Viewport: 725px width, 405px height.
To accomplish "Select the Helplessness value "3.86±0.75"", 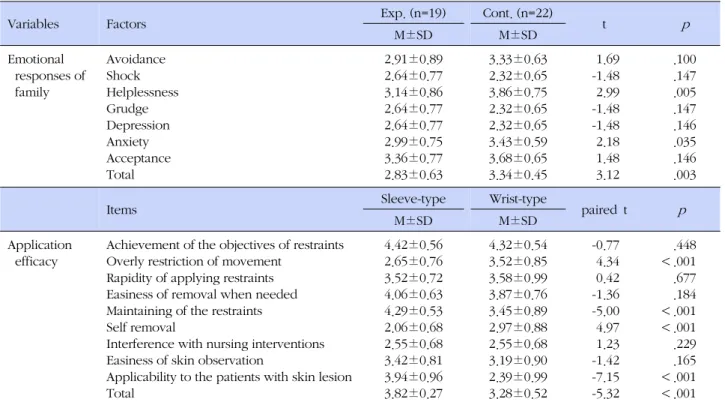I will point(518,92).
